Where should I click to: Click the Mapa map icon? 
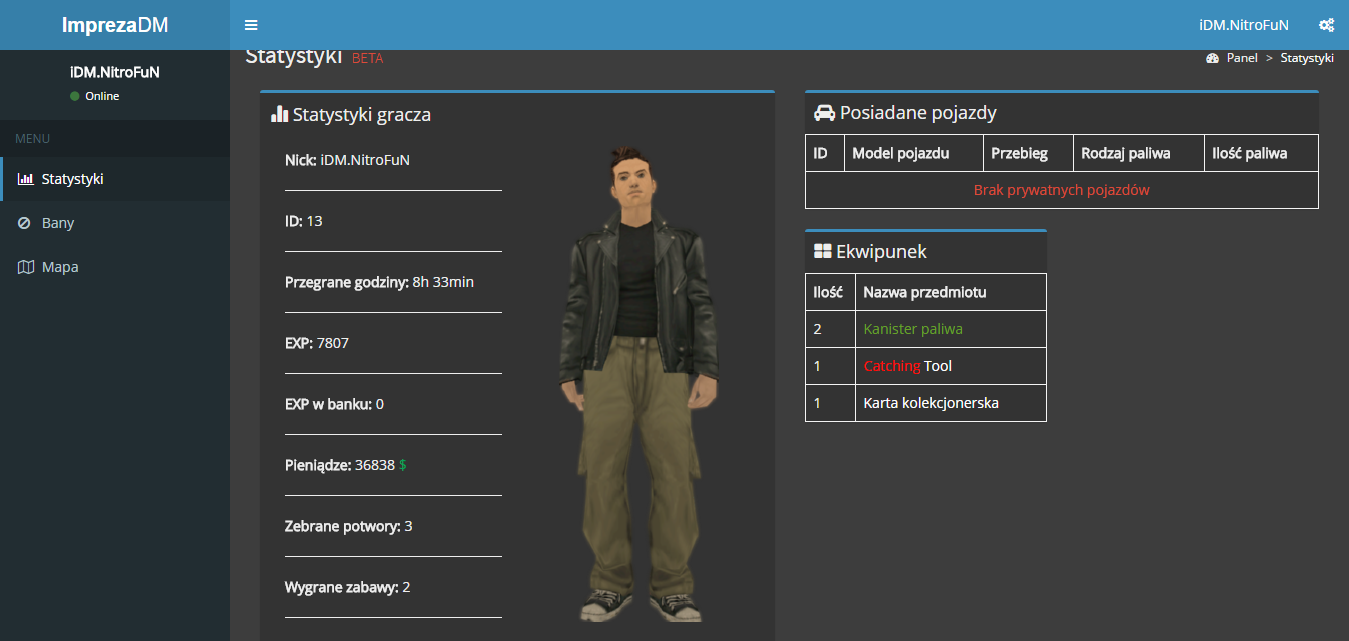tap(26, 267)
